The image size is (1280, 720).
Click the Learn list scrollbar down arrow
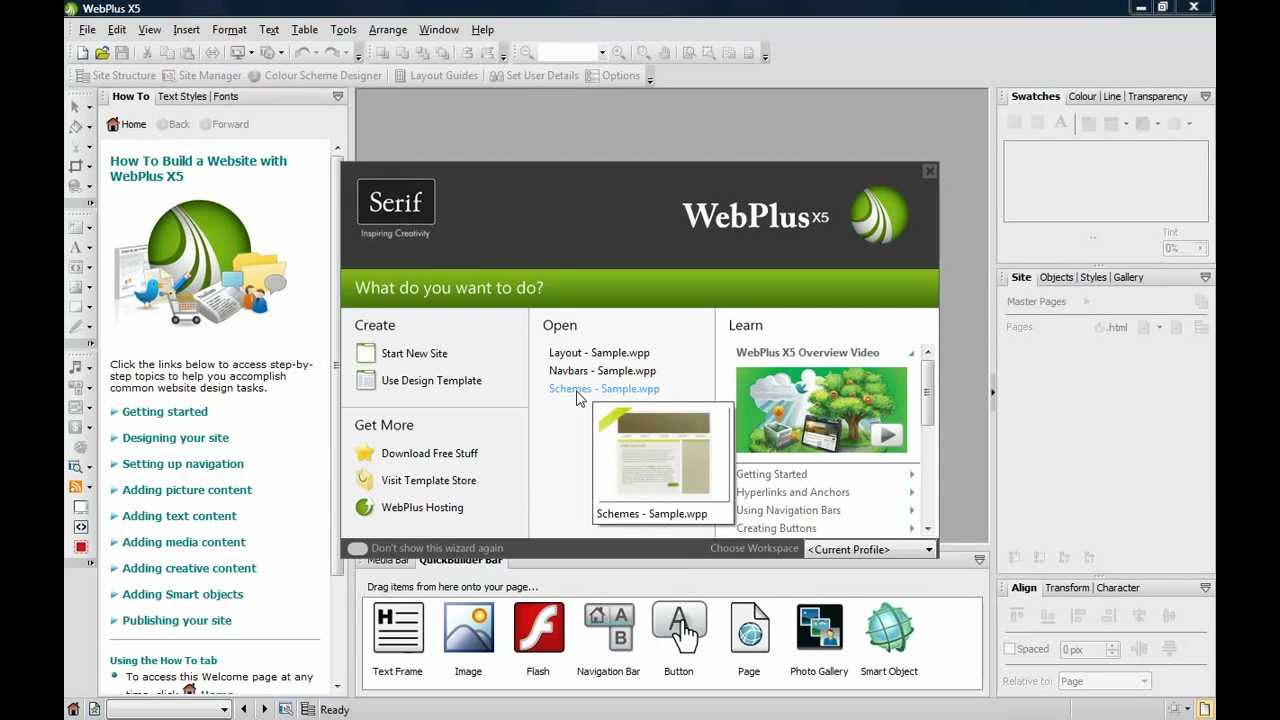(928, 529)
